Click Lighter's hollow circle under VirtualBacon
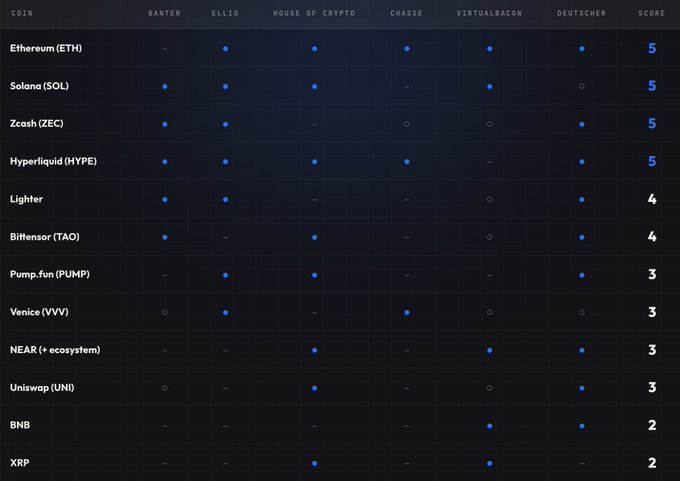The width and height of the screenshot is (680, 481). click(x=490, y=200)
